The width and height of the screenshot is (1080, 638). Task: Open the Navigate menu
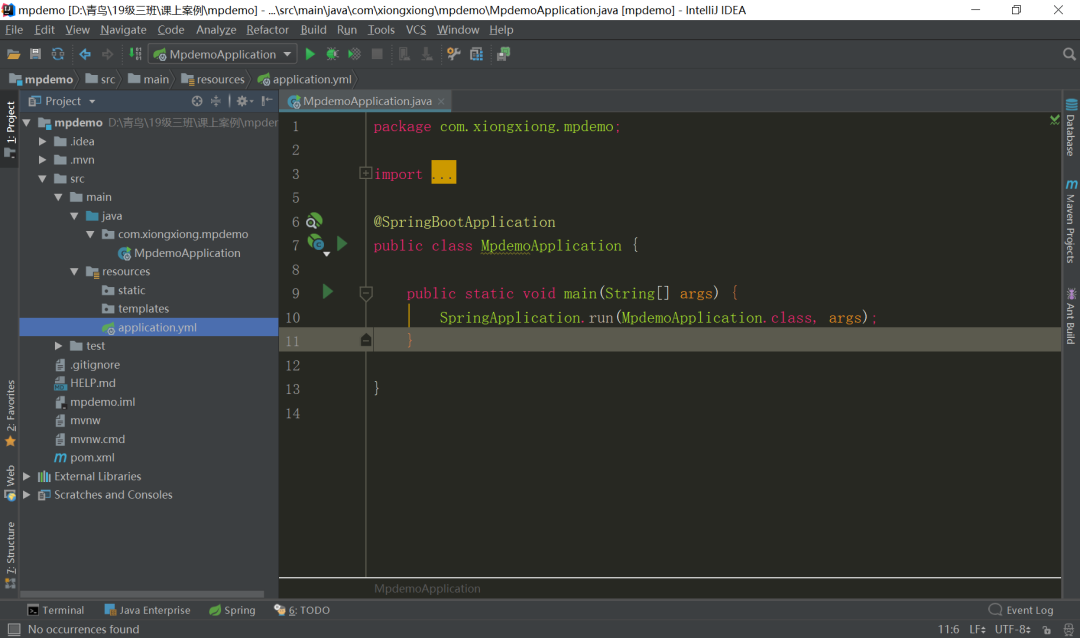pos(123,30)
